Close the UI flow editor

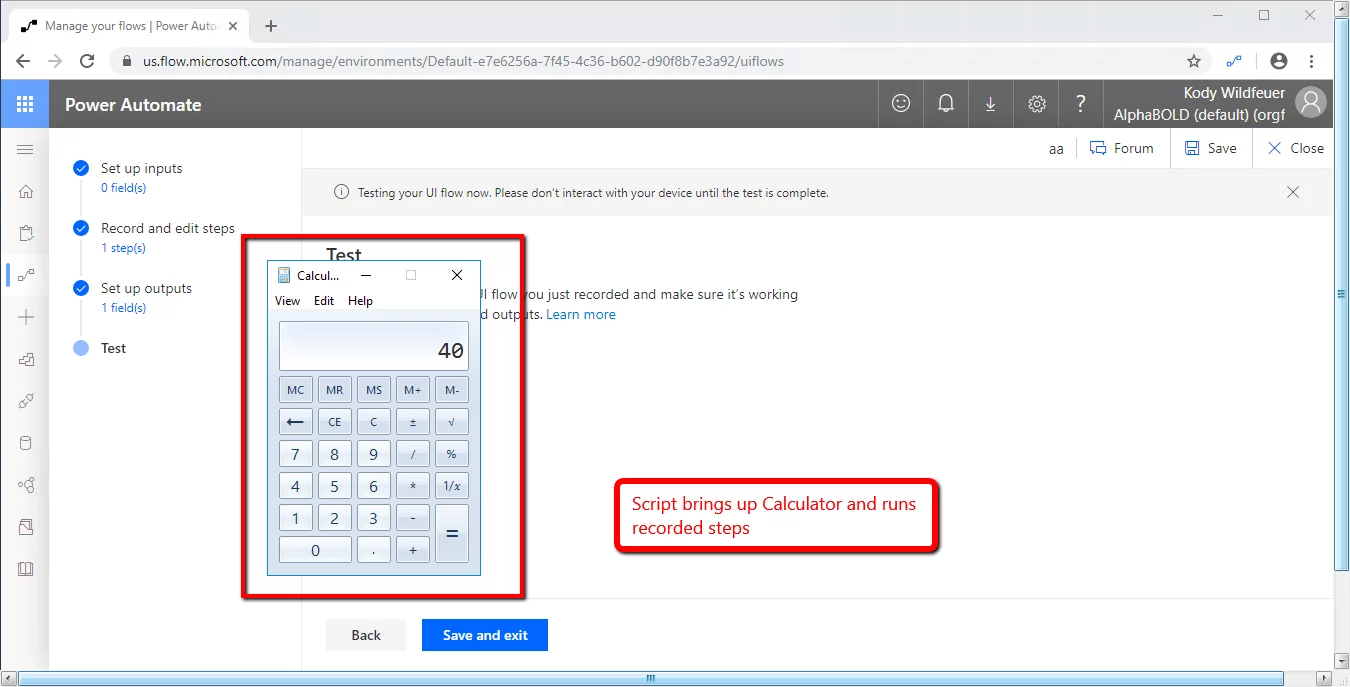coord(1295,148)
